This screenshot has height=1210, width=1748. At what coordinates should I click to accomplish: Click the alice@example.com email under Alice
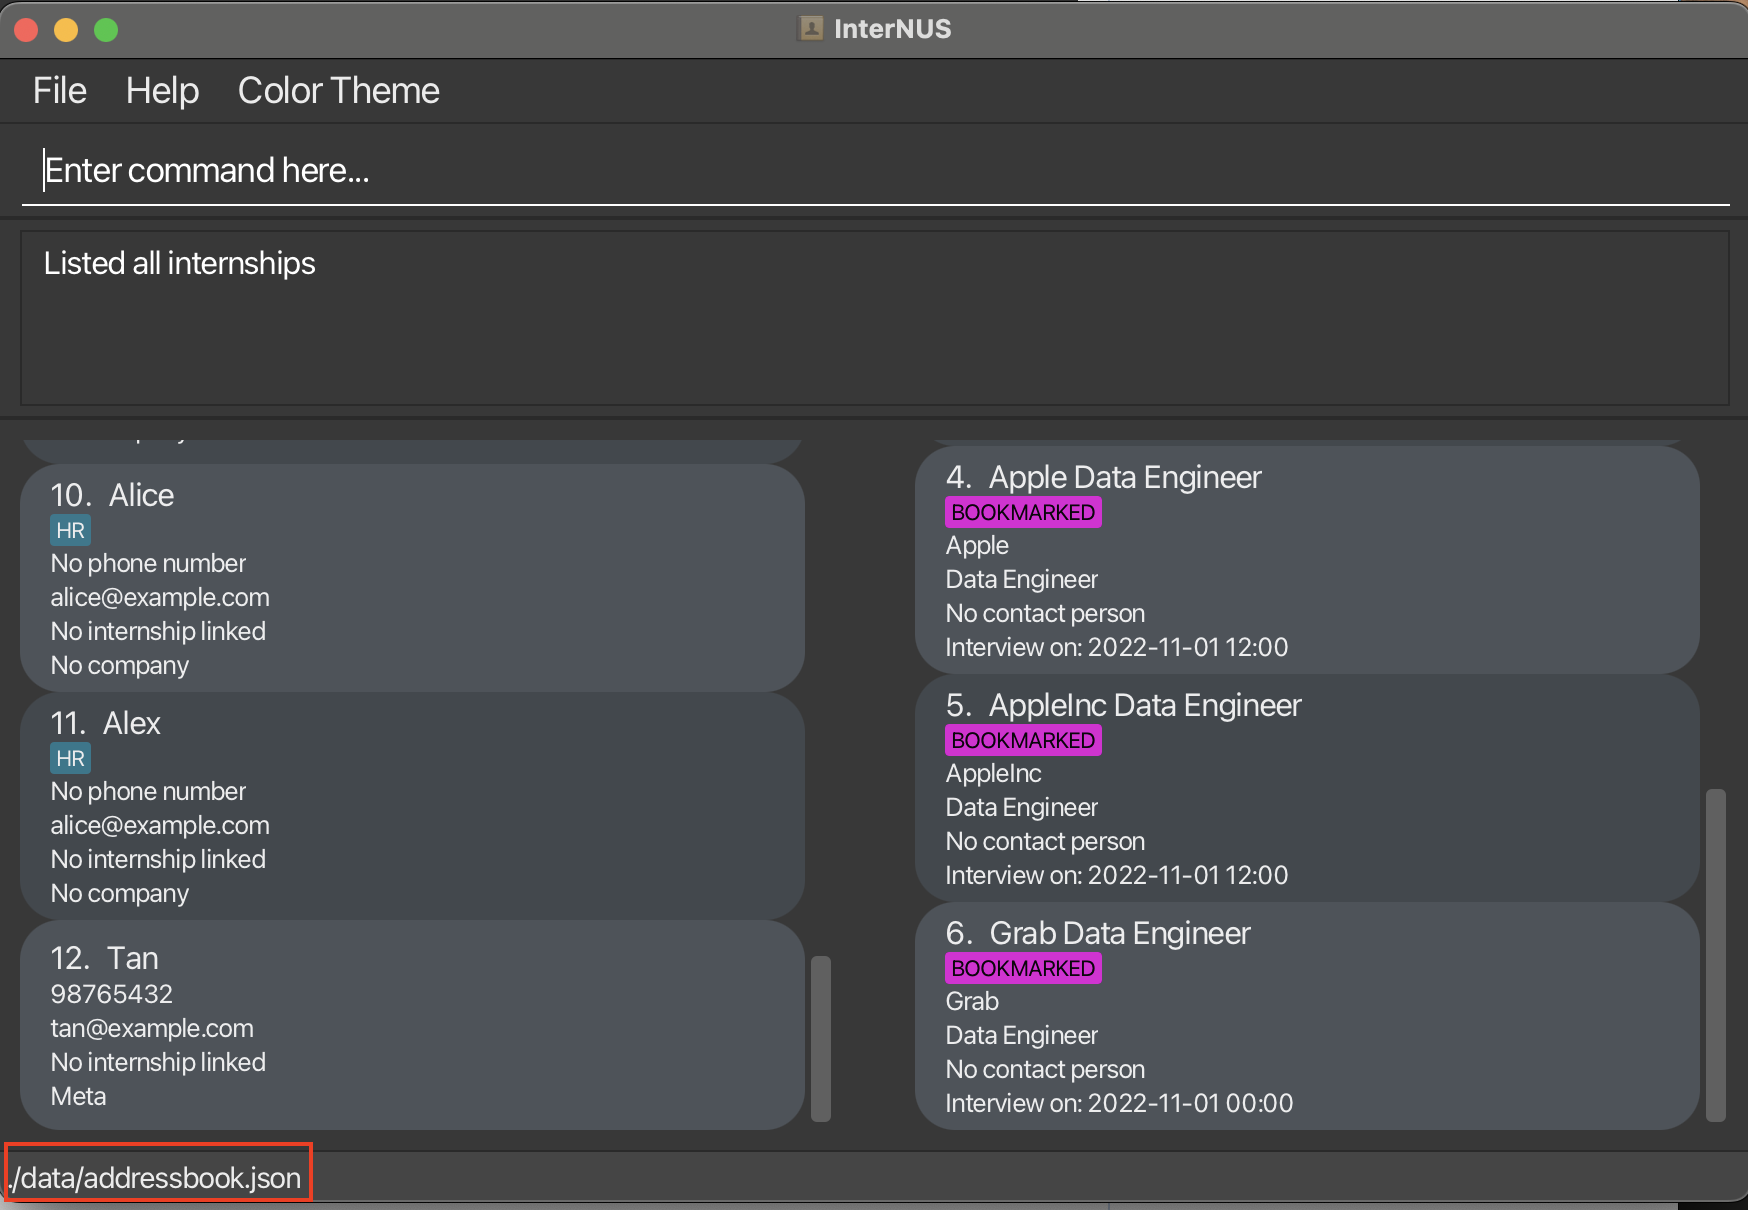pyautogui.click(x=160, y=597)
